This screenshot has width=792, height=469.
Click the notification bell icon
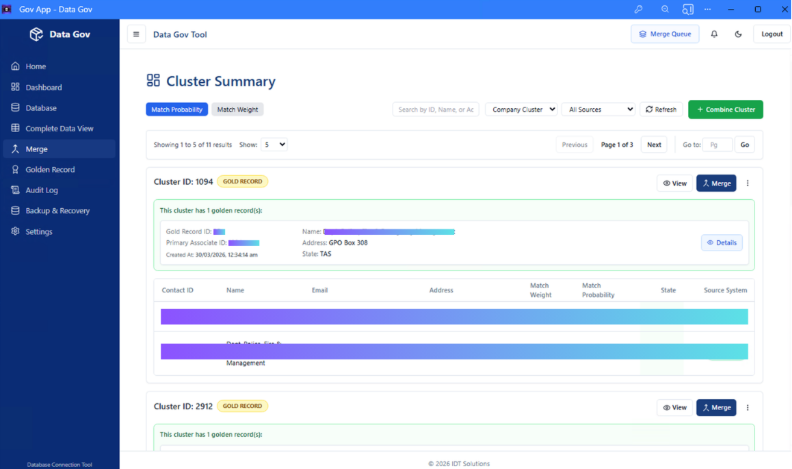(714, 34)
